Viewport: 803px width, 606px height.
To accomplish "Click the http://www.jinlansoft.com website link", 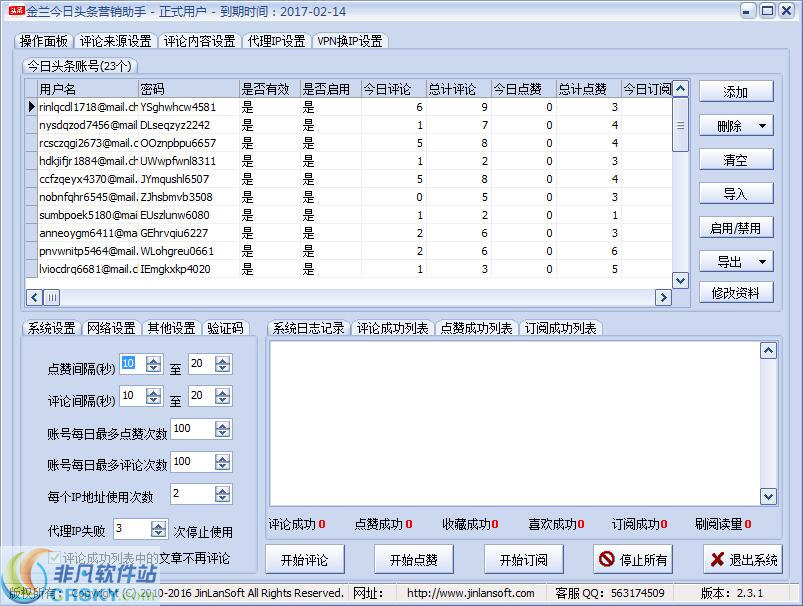I will 471,593.
